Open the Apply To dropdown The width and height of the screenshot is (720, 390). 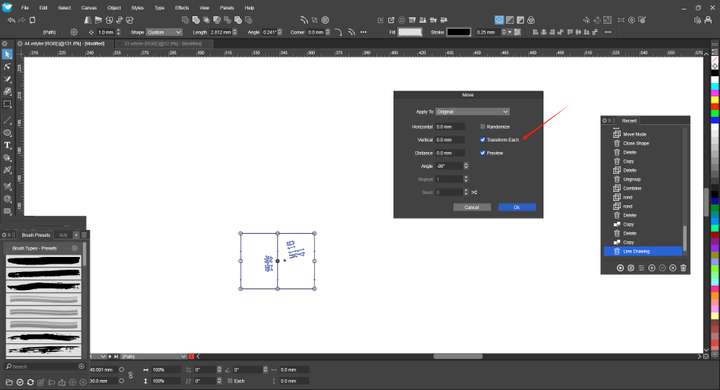point(472,112)
